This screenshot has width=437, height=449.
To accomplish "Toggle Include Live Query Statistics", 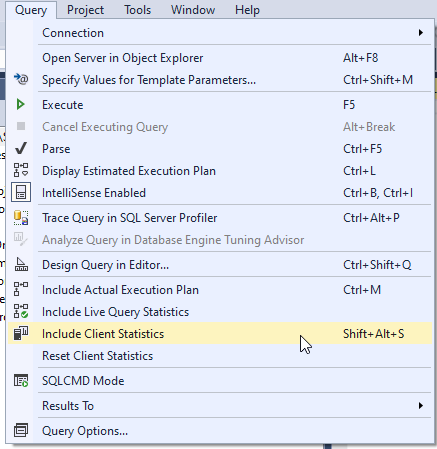I will click(x=220, y=312).
